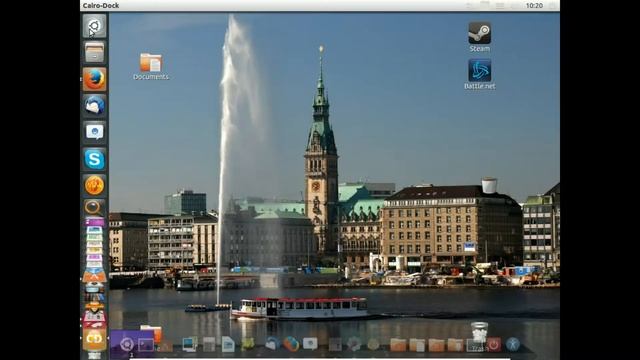Screen dimensions: 640x360
Task: Open the terminal icon in Cairo-Dock
Action: (x=146, y=345)
